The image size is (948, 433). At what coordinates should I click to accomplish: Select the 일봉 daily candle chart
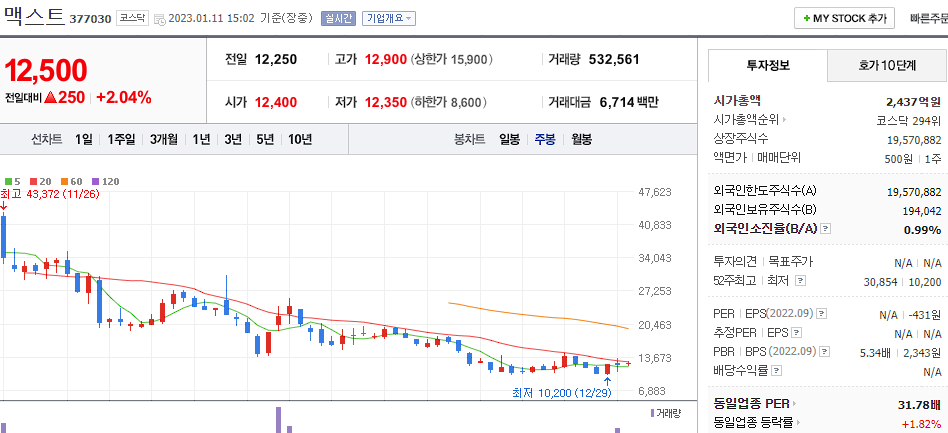coord(509,140)
